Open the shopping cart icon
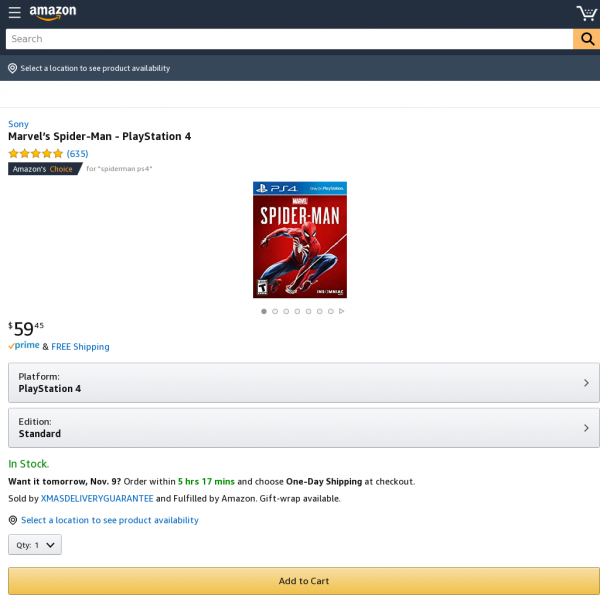600x600 pixels. [x=587, y=13]
